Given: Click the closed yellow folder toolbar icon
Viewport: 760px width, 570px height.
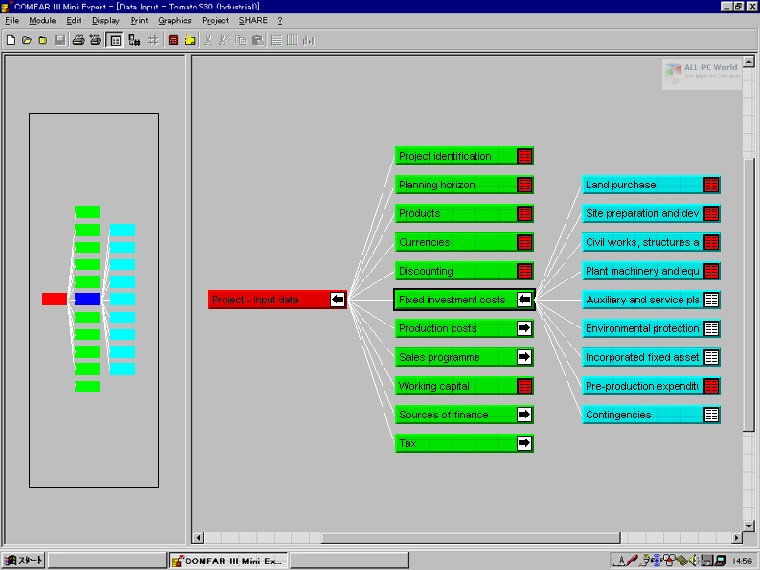Looking at the screenshot, I should click(43, 40).
